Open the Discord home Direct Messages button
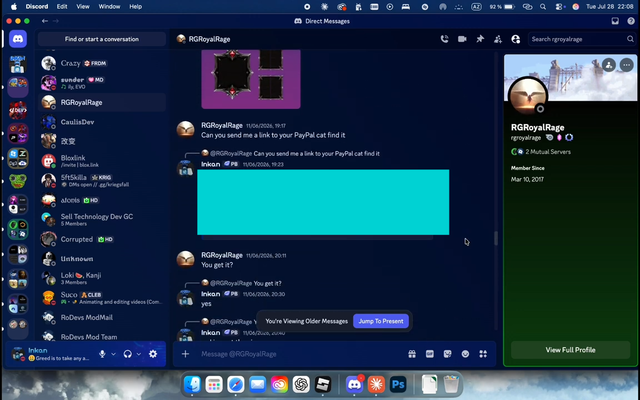This screenshot has width=640, height=400. pyautogui.click(x=18, y=39)
